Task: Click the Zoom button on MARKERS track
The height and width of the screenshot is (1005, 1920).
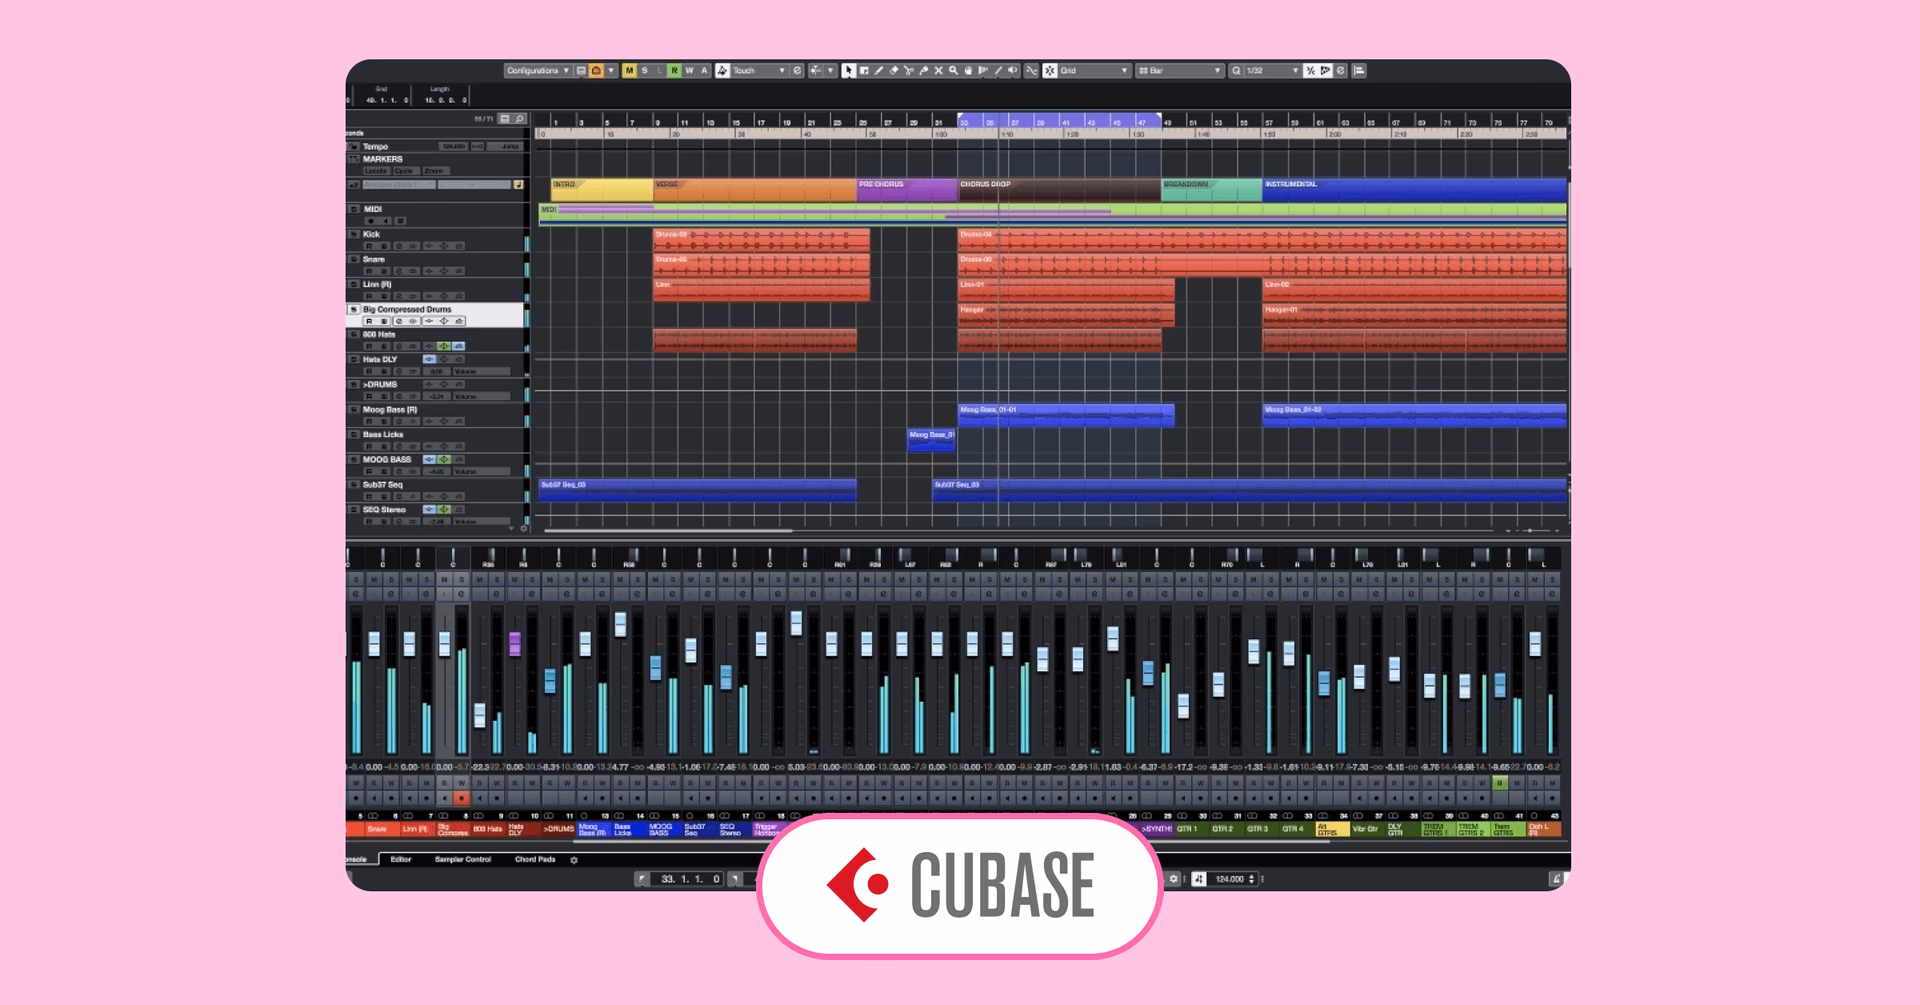Action: click(434, 171)
